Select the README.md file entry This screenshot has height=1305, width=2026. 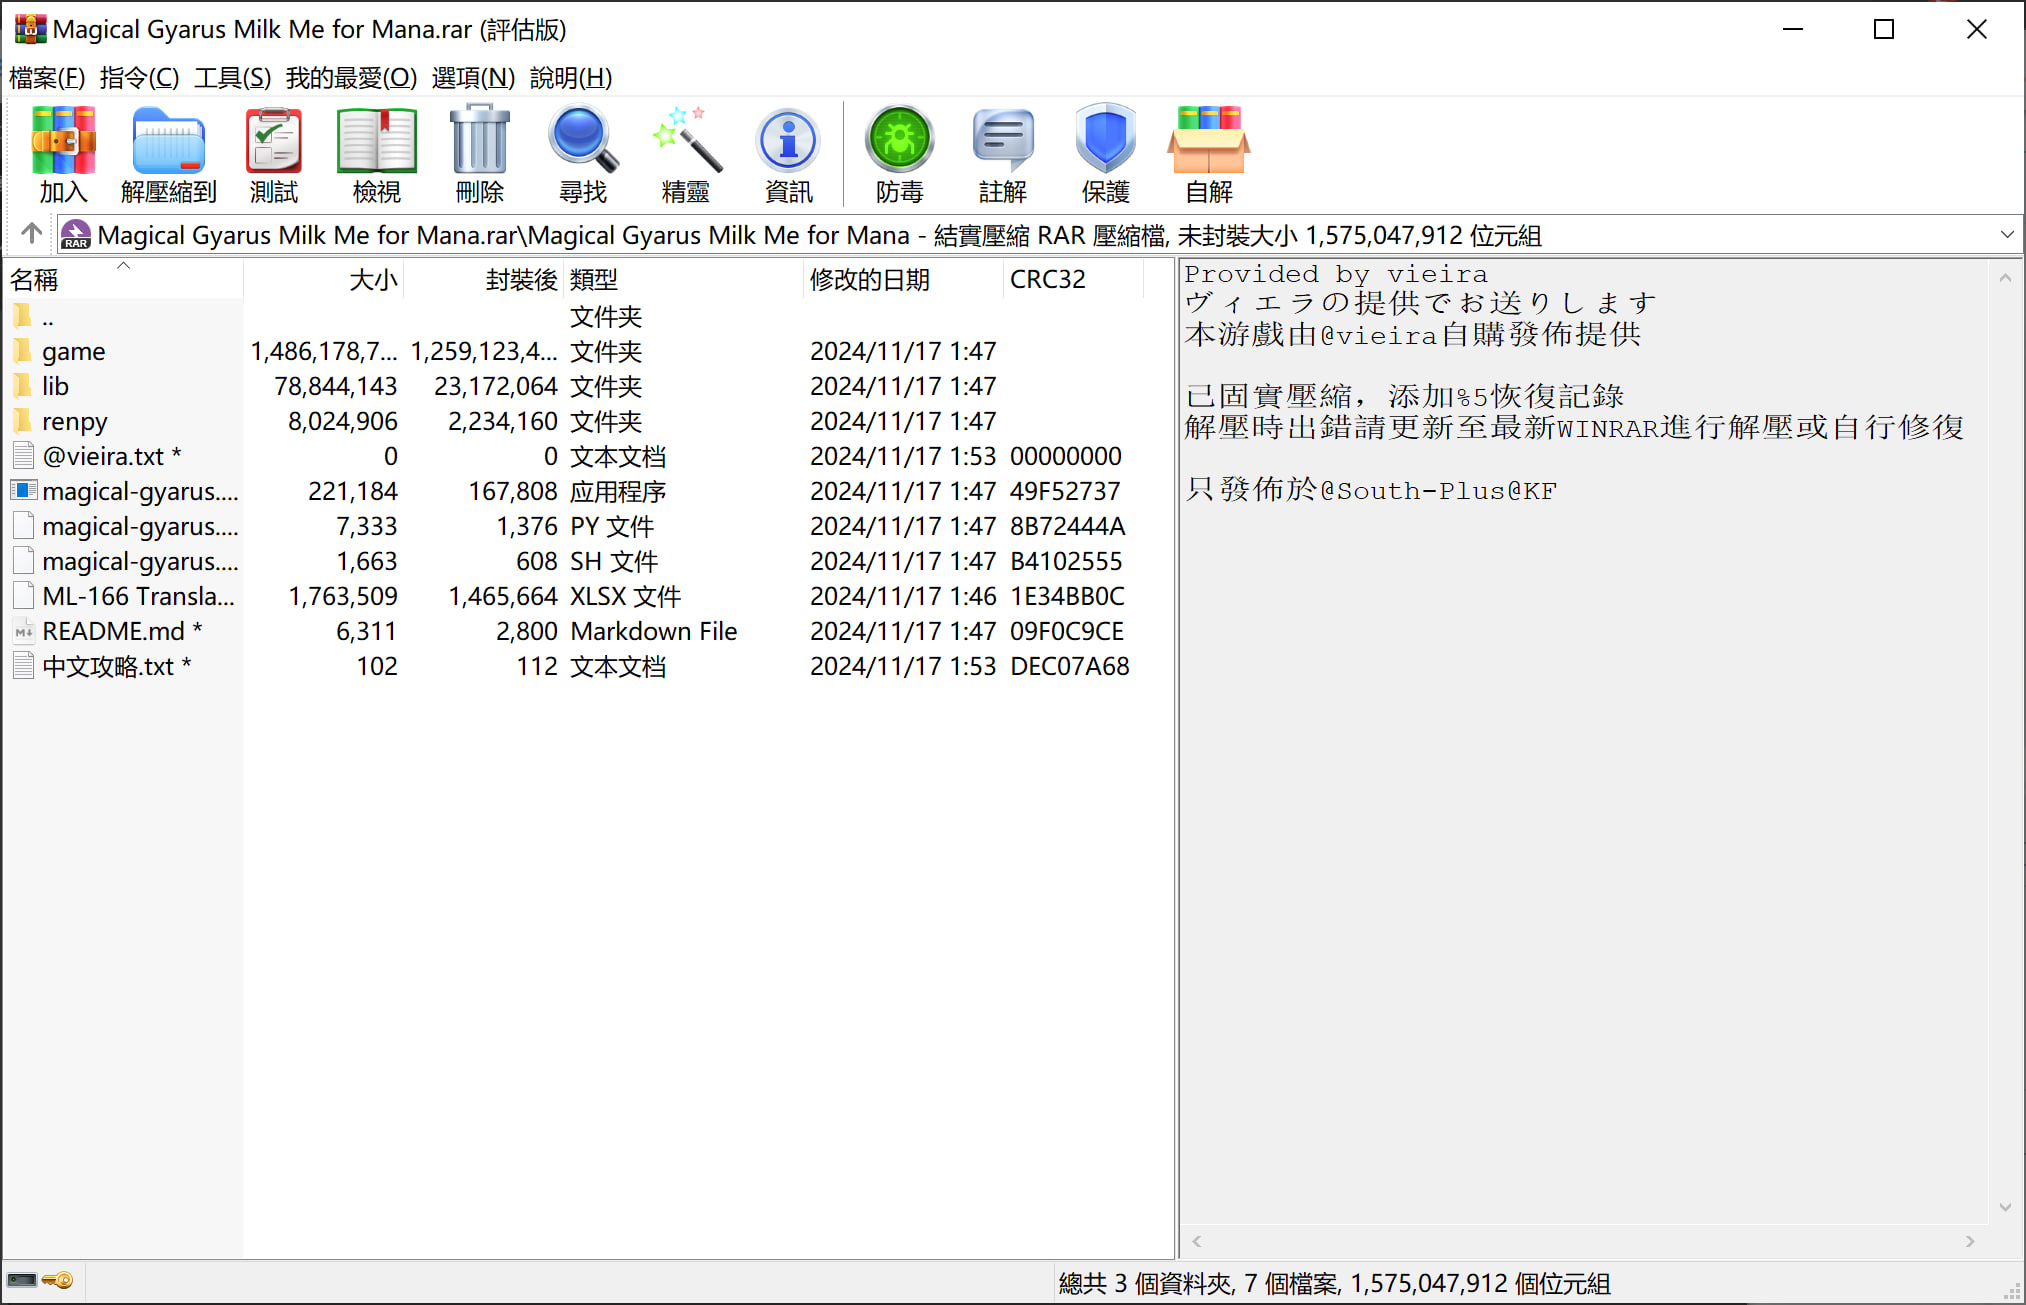point(113,632)
